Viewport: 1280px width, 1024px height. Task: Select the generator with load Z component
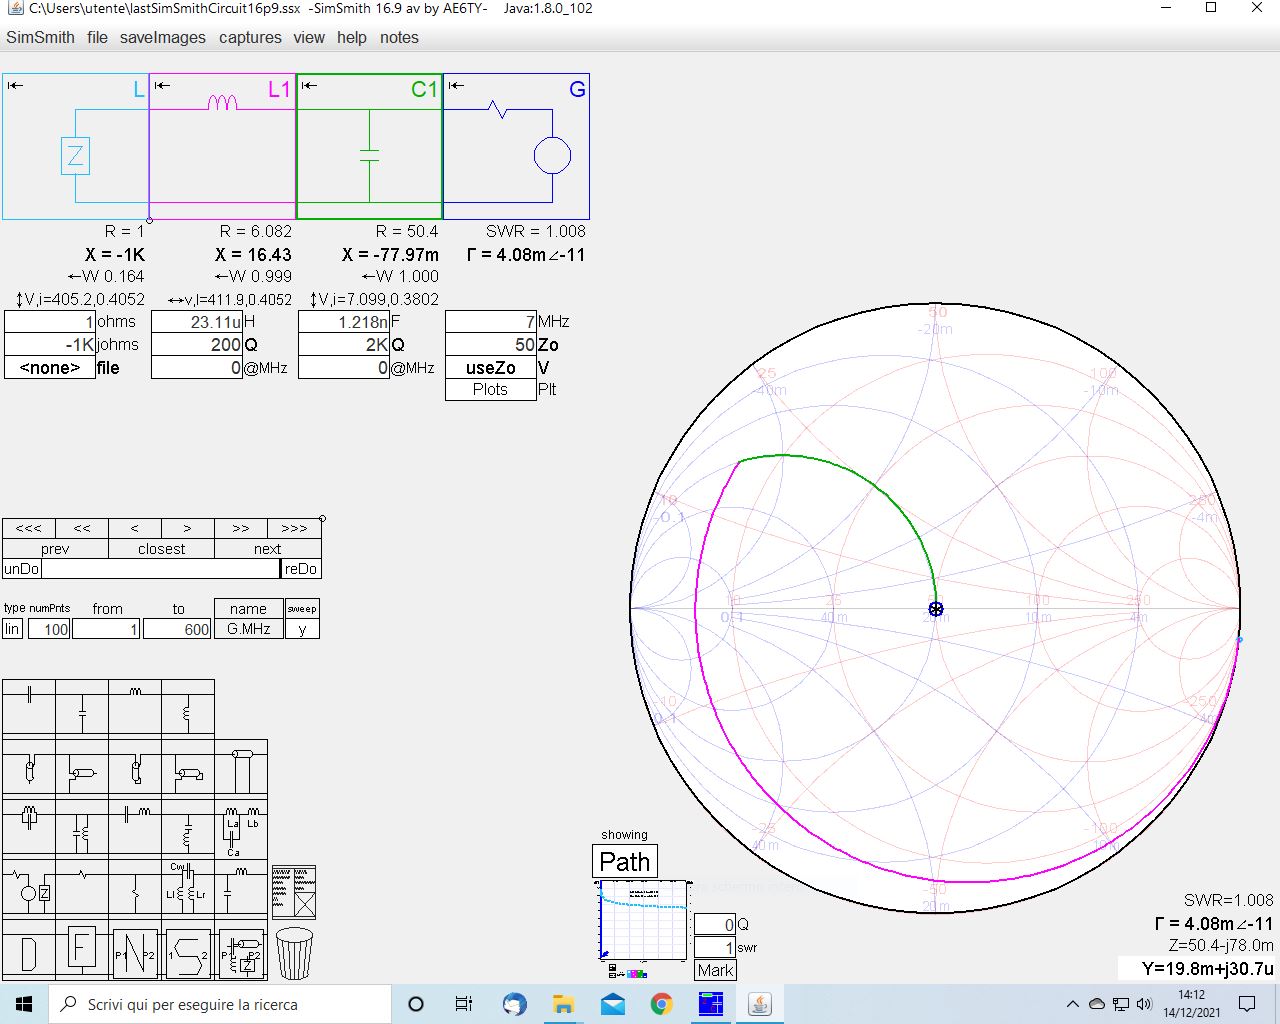[29, 887]
